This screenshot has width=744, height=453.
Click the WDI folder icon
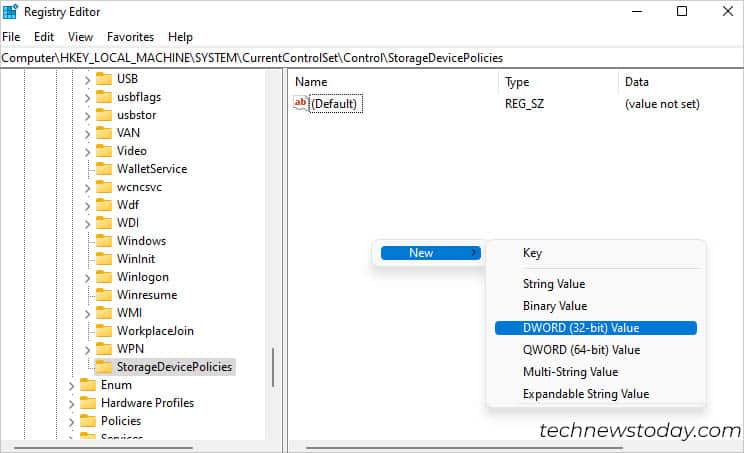pos(104,222)
